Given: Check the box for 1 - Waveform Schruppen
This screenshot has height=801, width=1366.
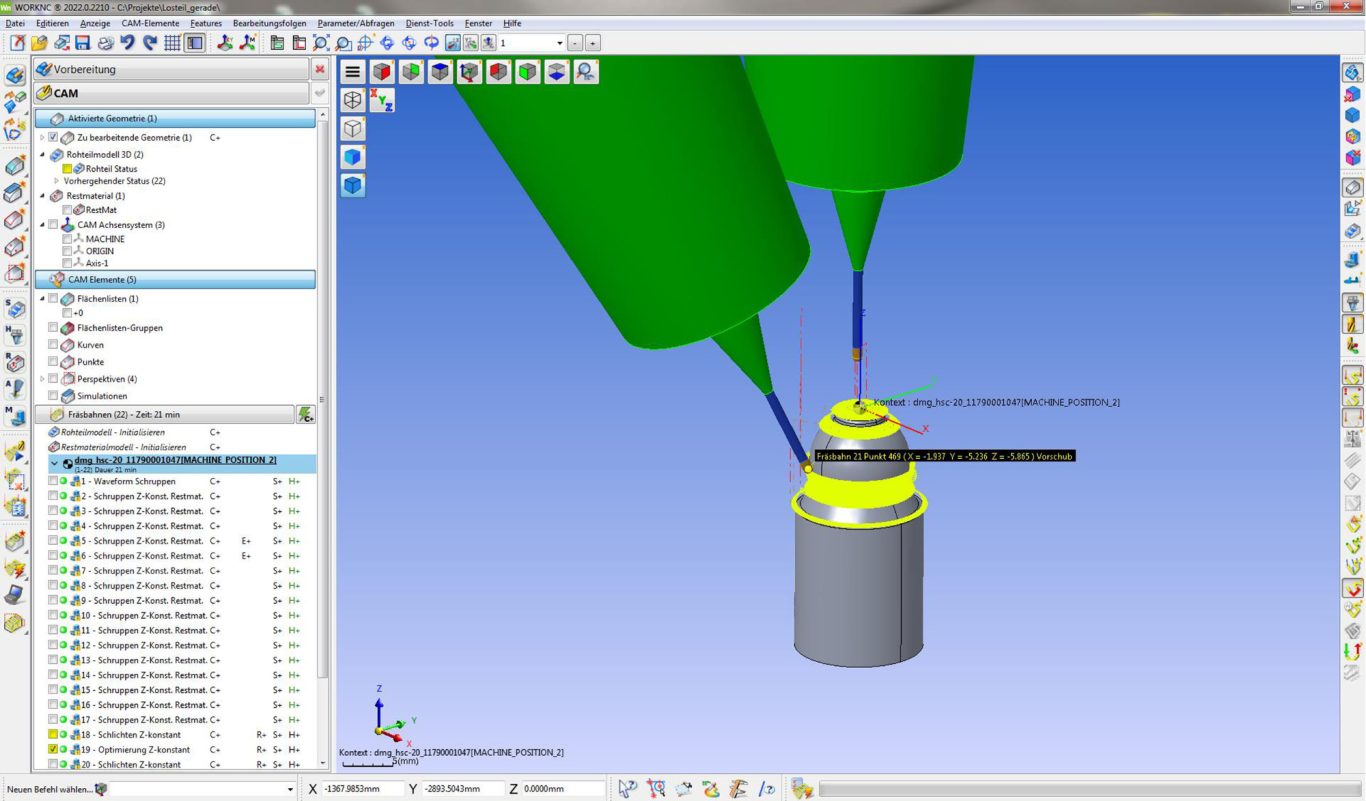Looking at the screenshot, I should tap(54, 481).
